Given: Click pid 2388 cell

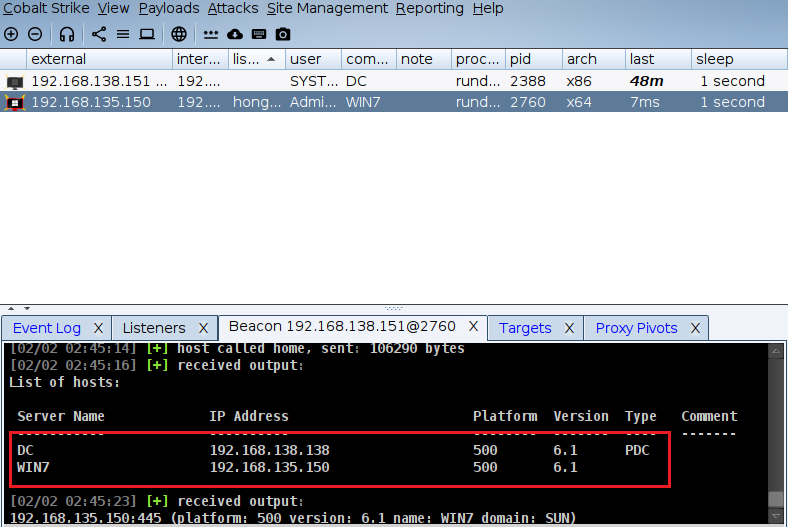Looking at the screenshot, I should click(x=528, y=81).
